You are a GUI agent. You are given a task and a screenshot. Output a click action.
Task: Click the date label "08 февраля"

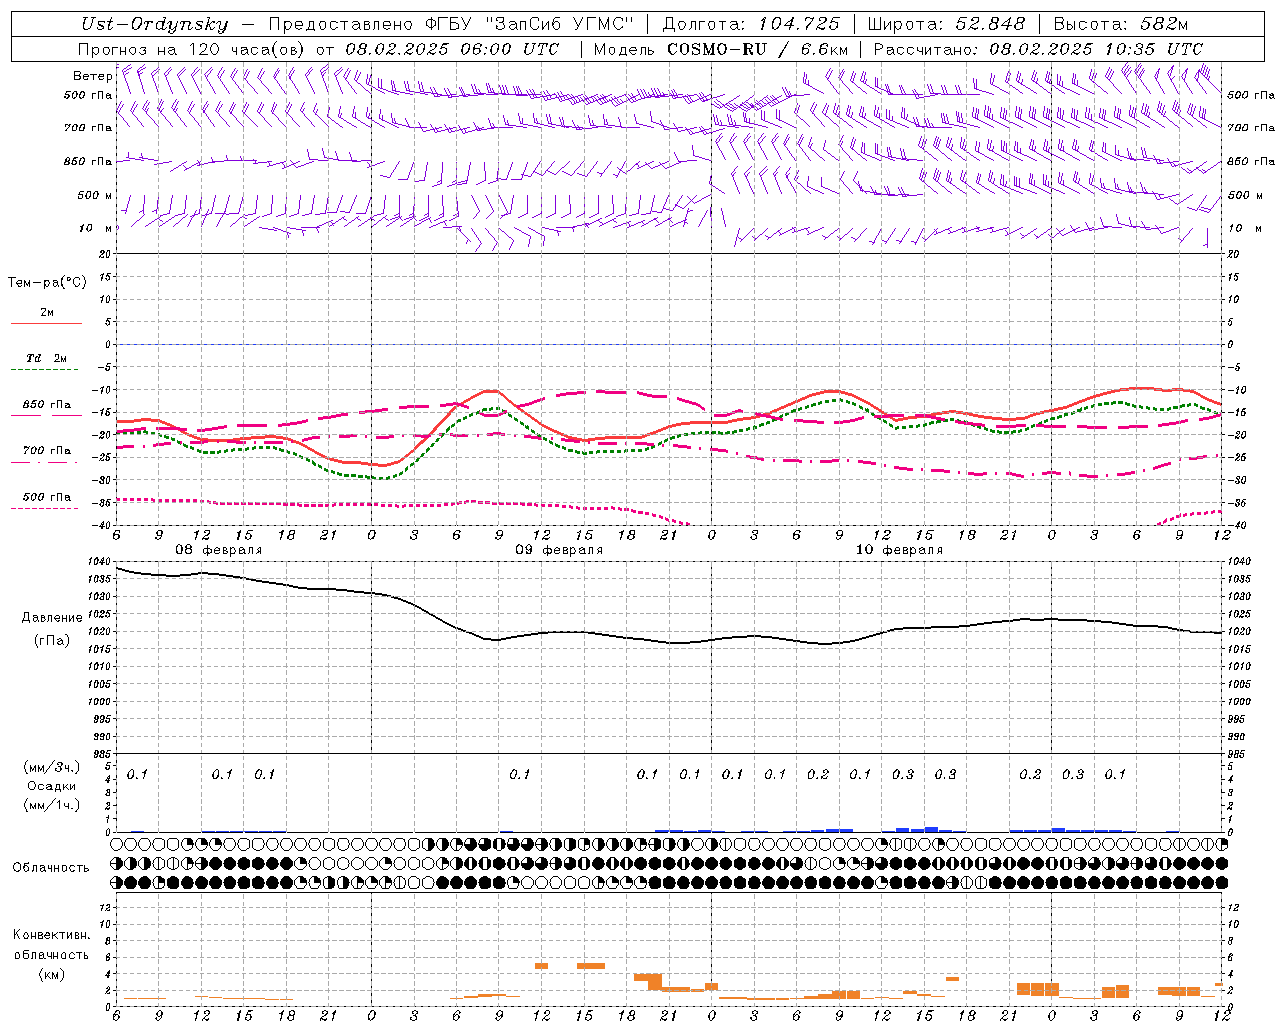tap(219, 550)
